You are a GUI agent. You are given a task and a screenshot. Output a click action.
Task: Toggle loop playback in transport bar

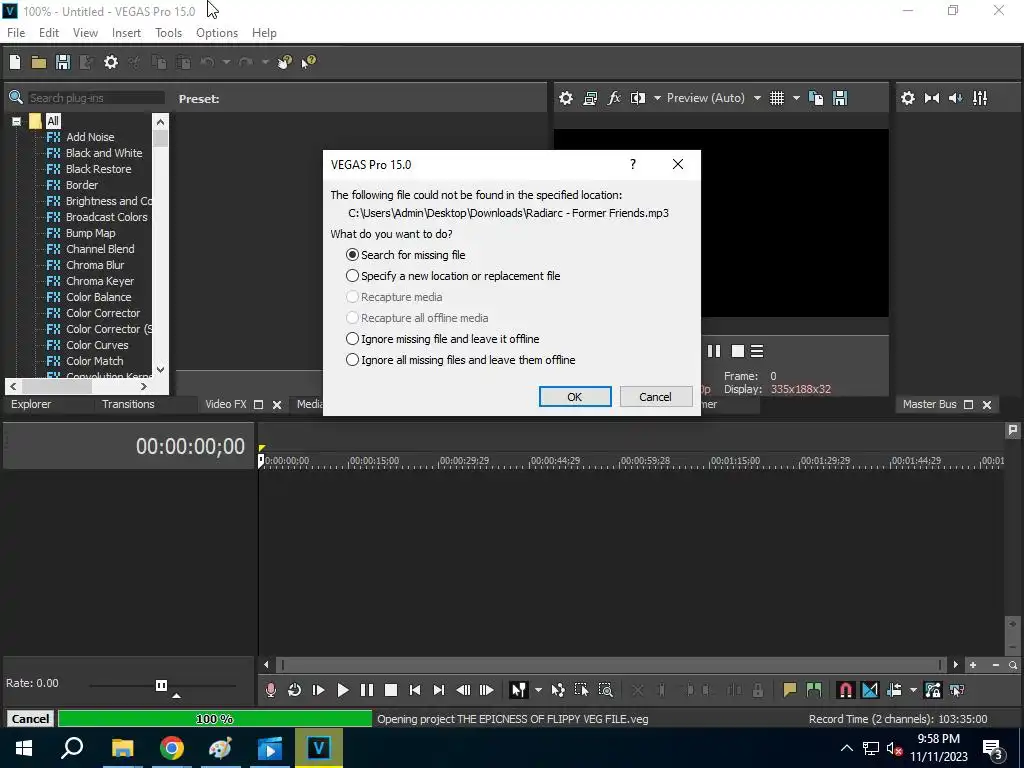coord(295,690)
